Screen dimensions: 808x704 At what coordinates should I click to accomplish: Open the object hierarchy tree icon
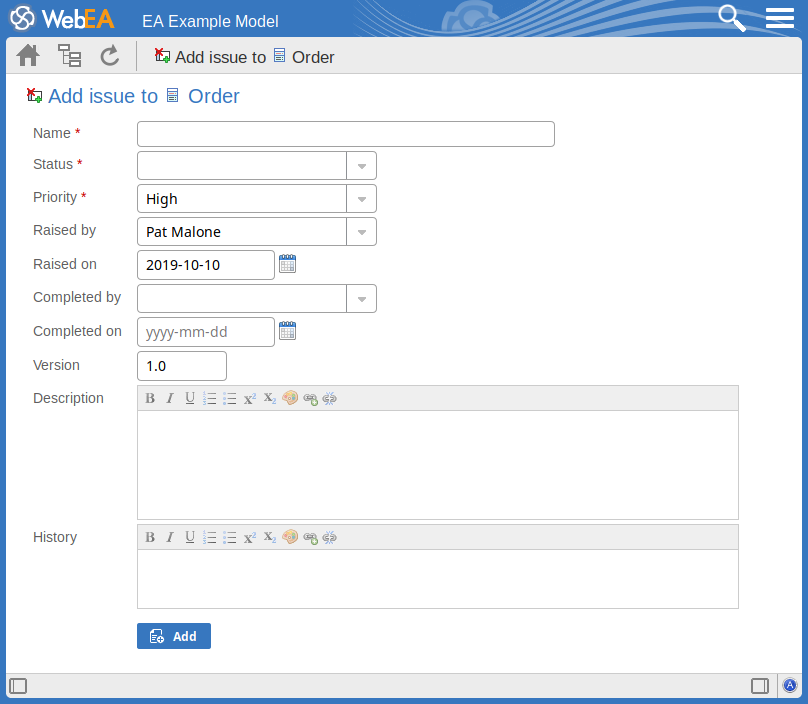point(69,56)
